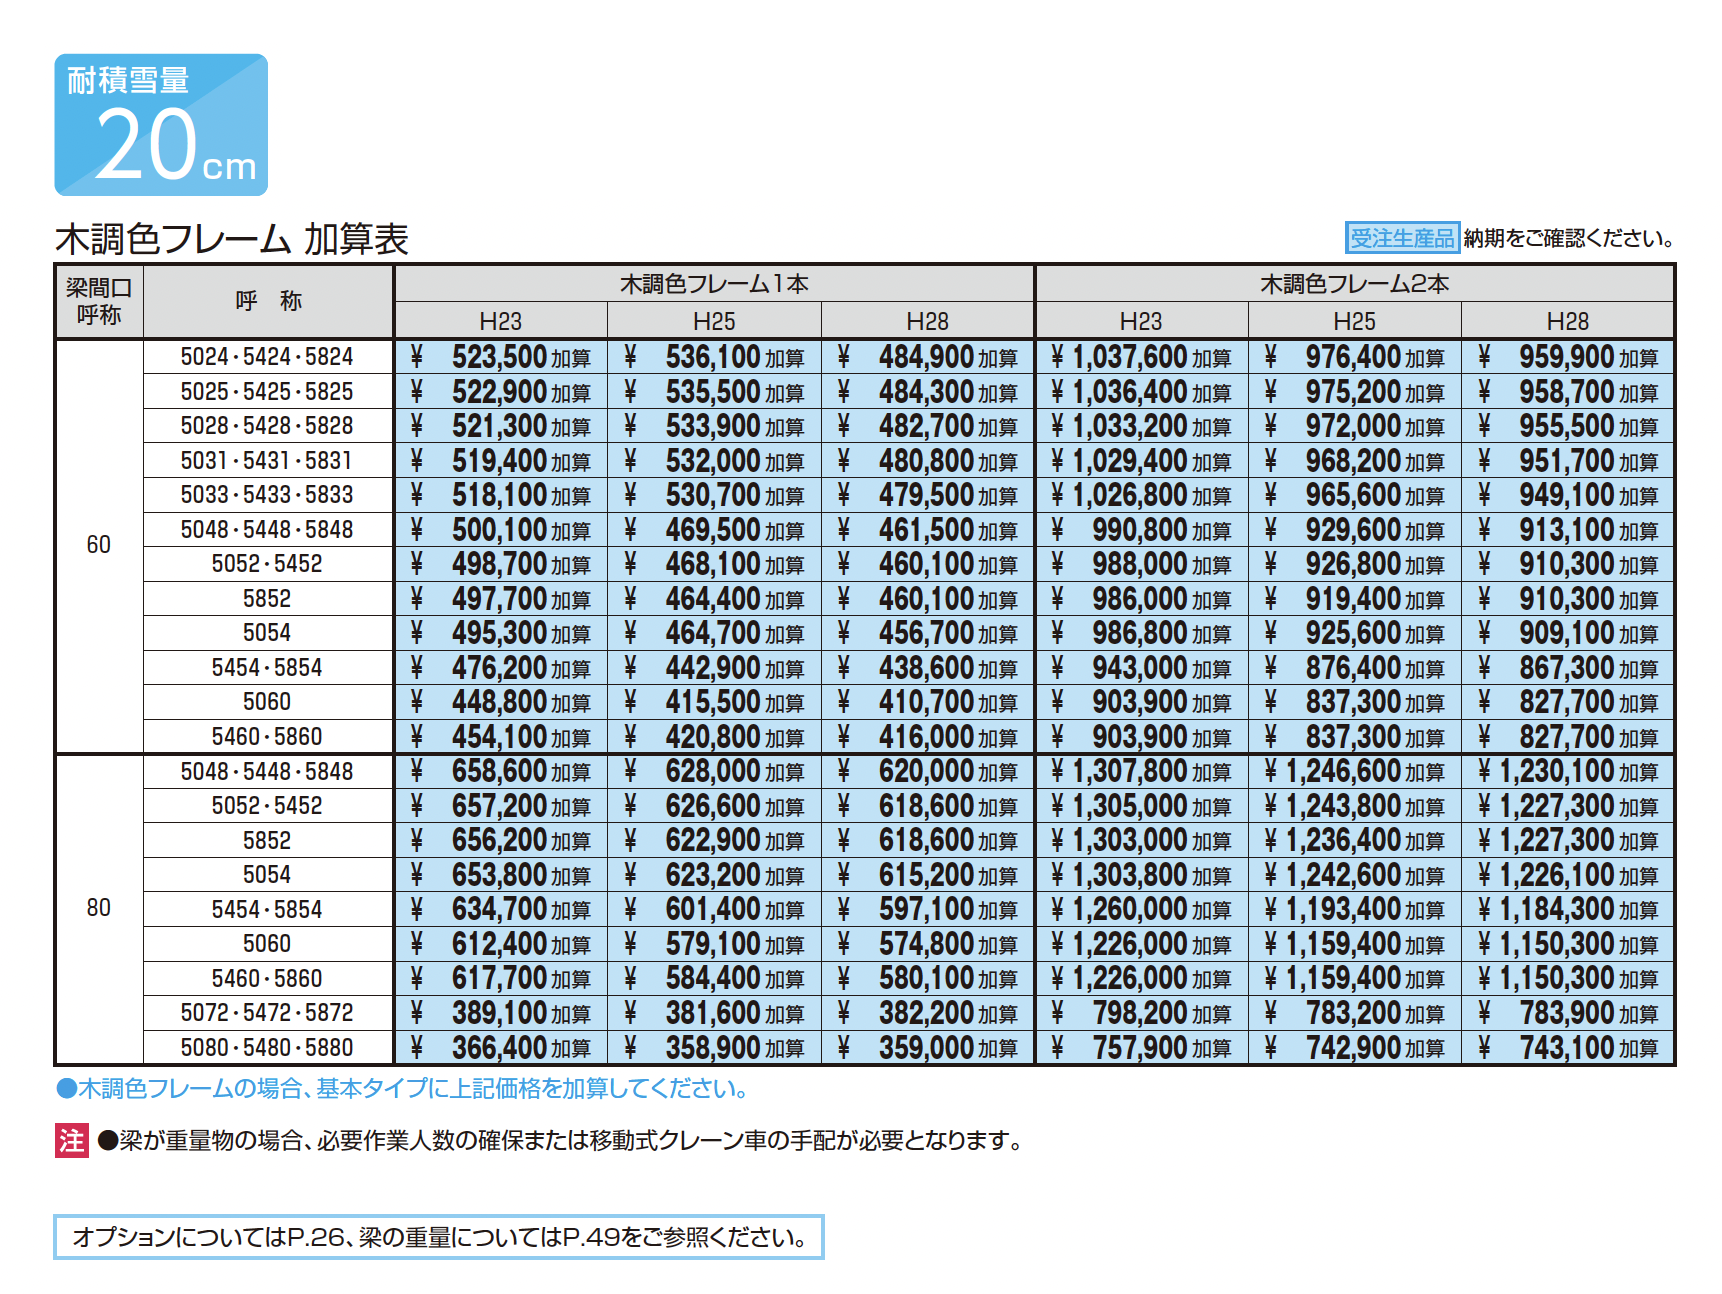Image resolution: width=1722 pixels, height=1294 pixels.
Task: Click the blue bullet before 木調色フレームの場合
Action: coord(66,1089)
